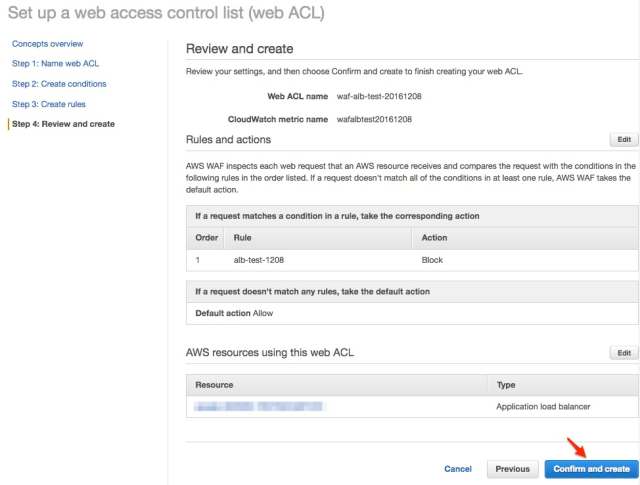
Task: Select the blurred resource name entry
Action: [258, 406]
